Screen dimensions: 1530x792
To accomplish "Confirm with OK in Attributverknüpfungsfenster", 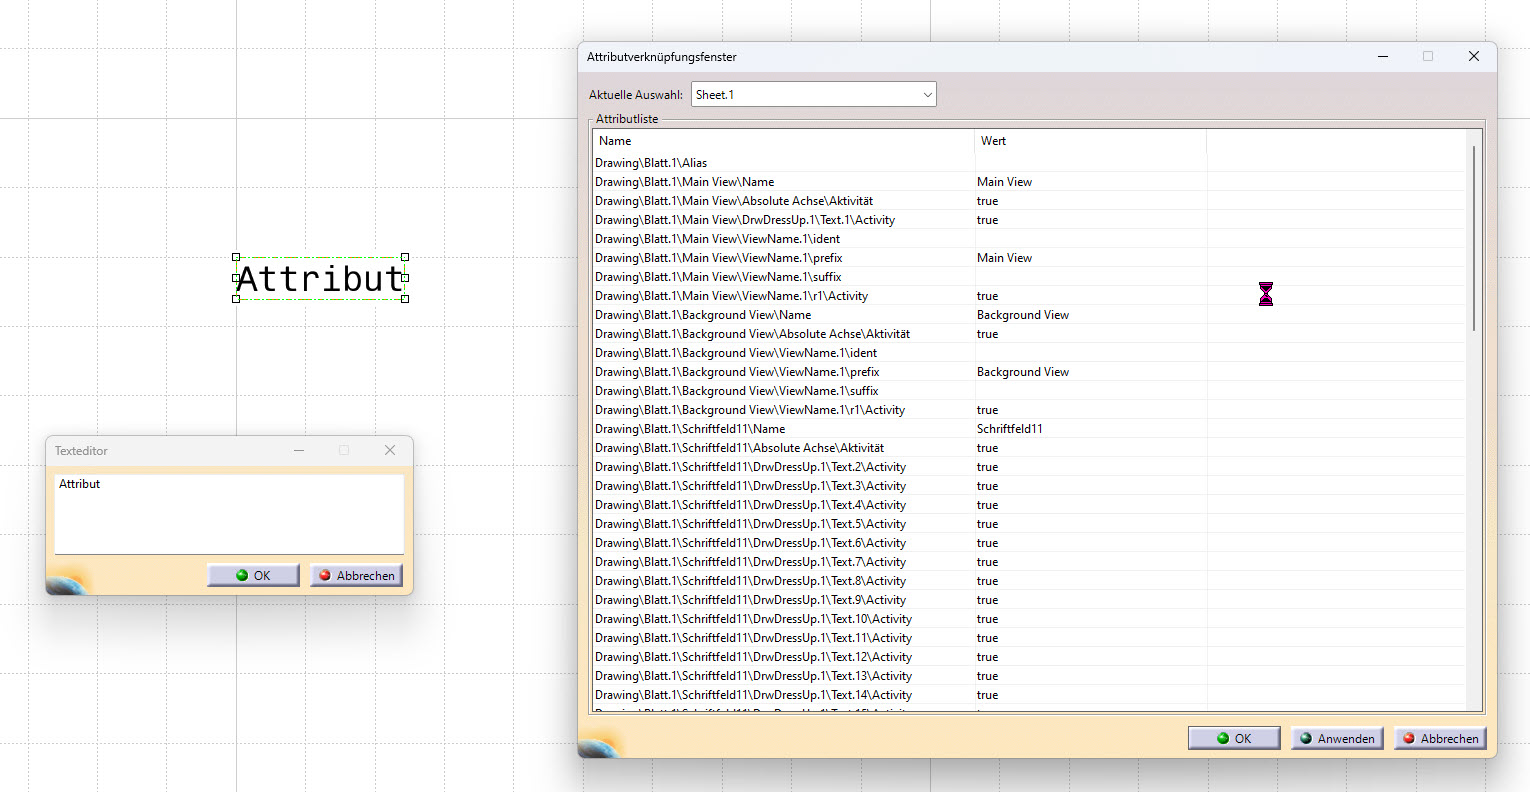I will 1234,738.
